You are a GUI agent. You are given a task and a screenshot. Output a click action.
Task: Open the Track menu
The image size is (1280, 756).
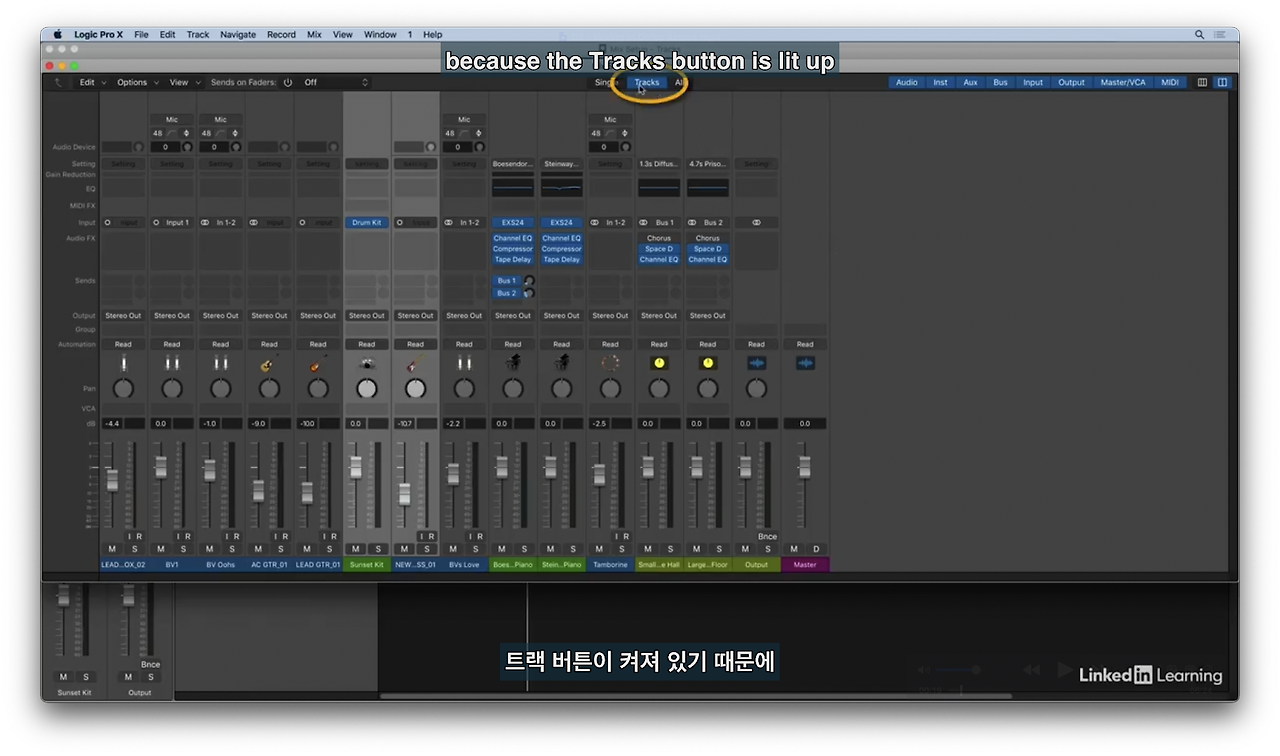[x=198, y=34]
